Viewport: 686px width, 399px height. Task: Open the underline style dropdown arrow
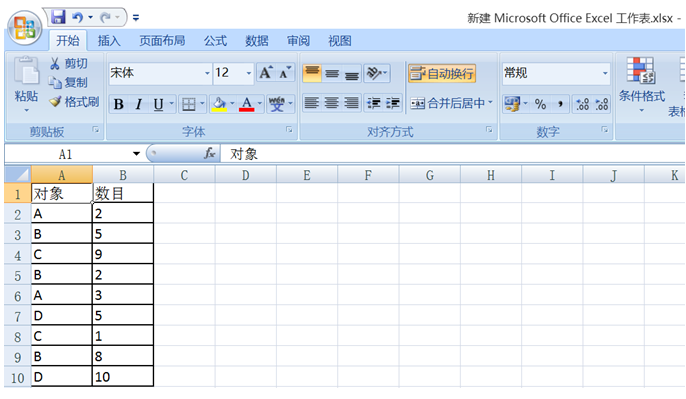pyautogui.click(x=172, y=104)
